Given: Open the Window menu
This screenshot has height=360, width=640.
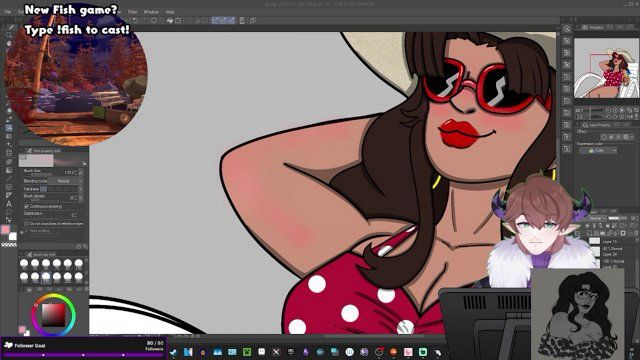Looking at the screenshot, I should [x=151, y=12].
